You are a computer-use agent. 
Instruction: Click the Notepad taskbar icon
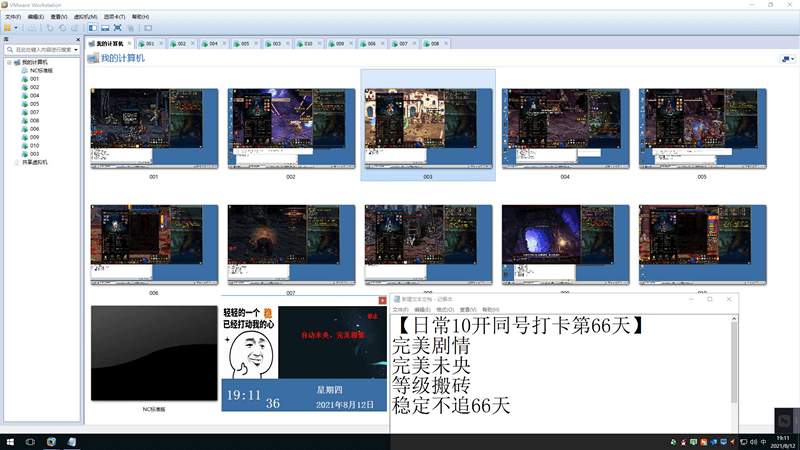[71, 442]
